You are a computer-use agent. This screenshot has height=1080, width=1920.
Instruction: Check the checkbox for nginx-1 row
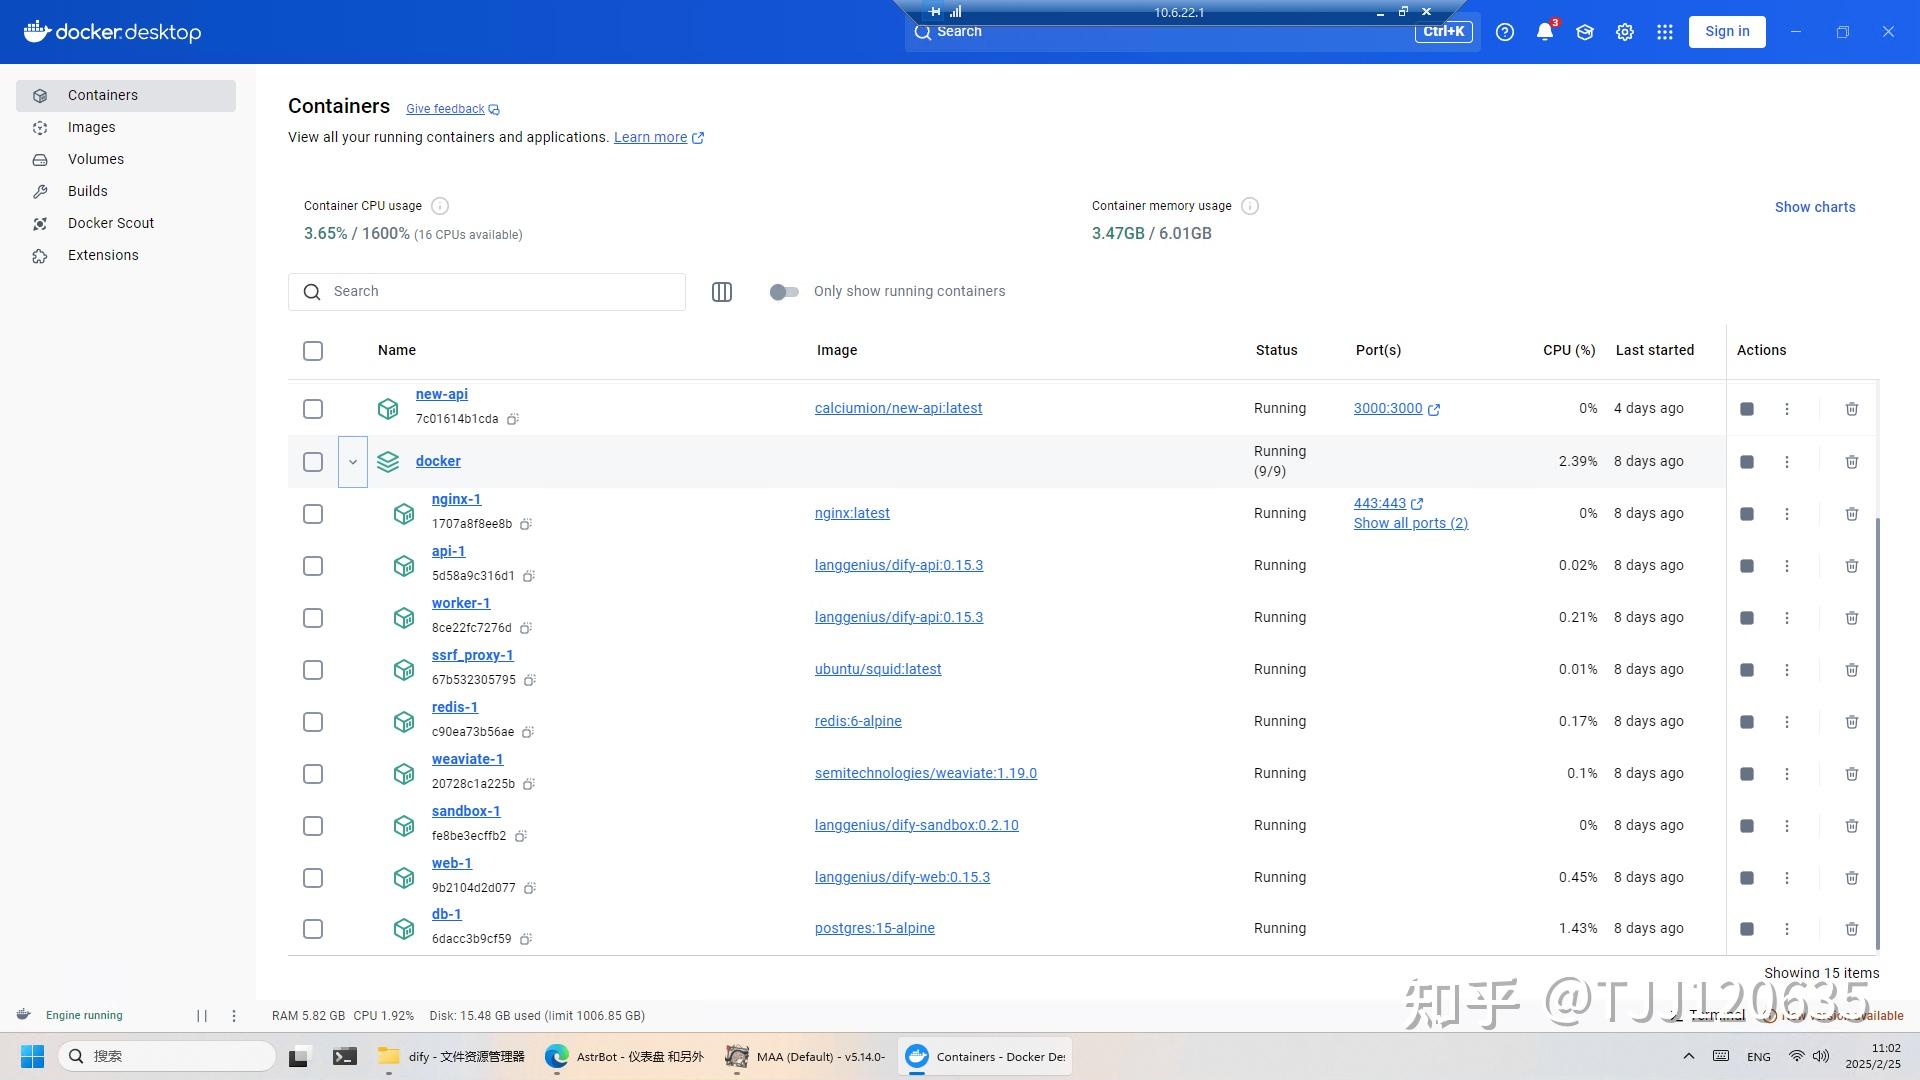pyautogui.click(x=312, y=513)
